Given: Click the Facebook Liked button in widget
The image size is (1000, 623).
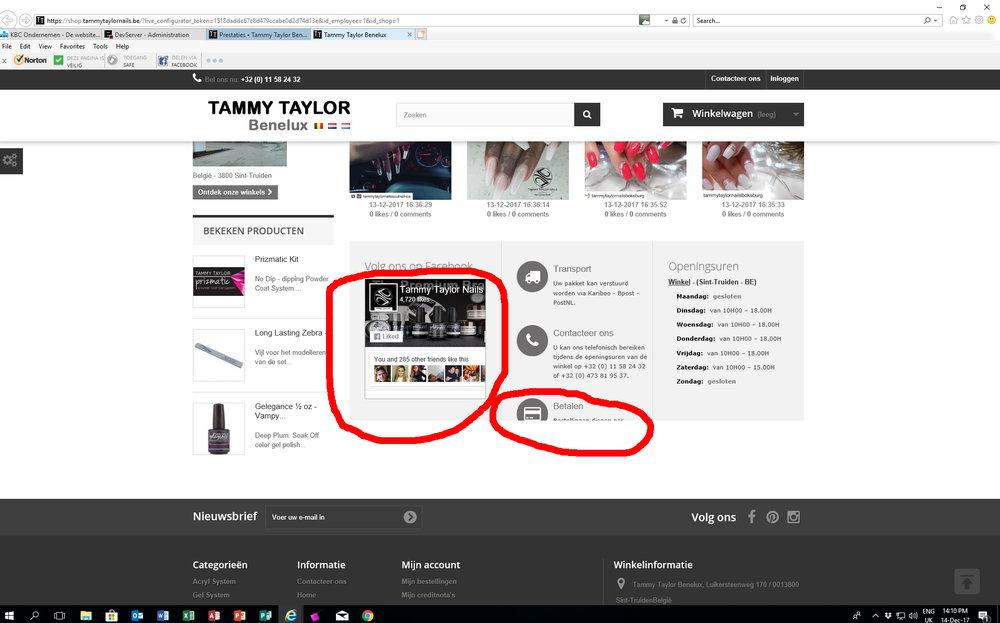Looking at the screenshot, I should pyautogui.click(x=386, y=336).
